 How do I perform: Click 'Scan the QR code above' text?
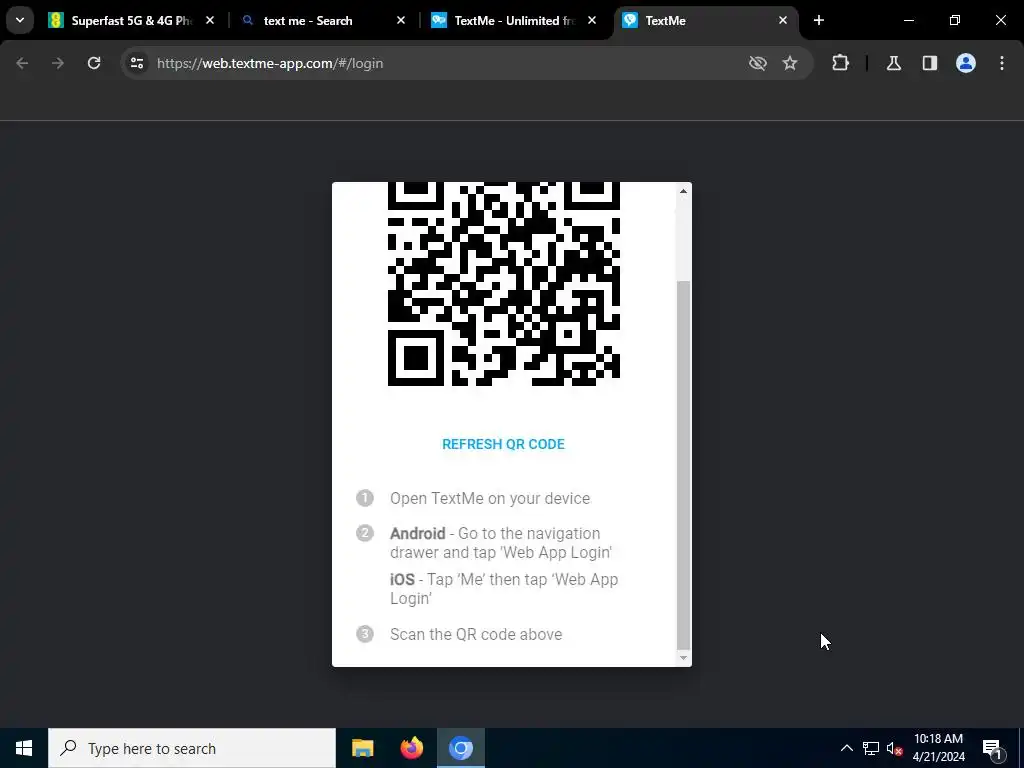[x=476, y=634]
